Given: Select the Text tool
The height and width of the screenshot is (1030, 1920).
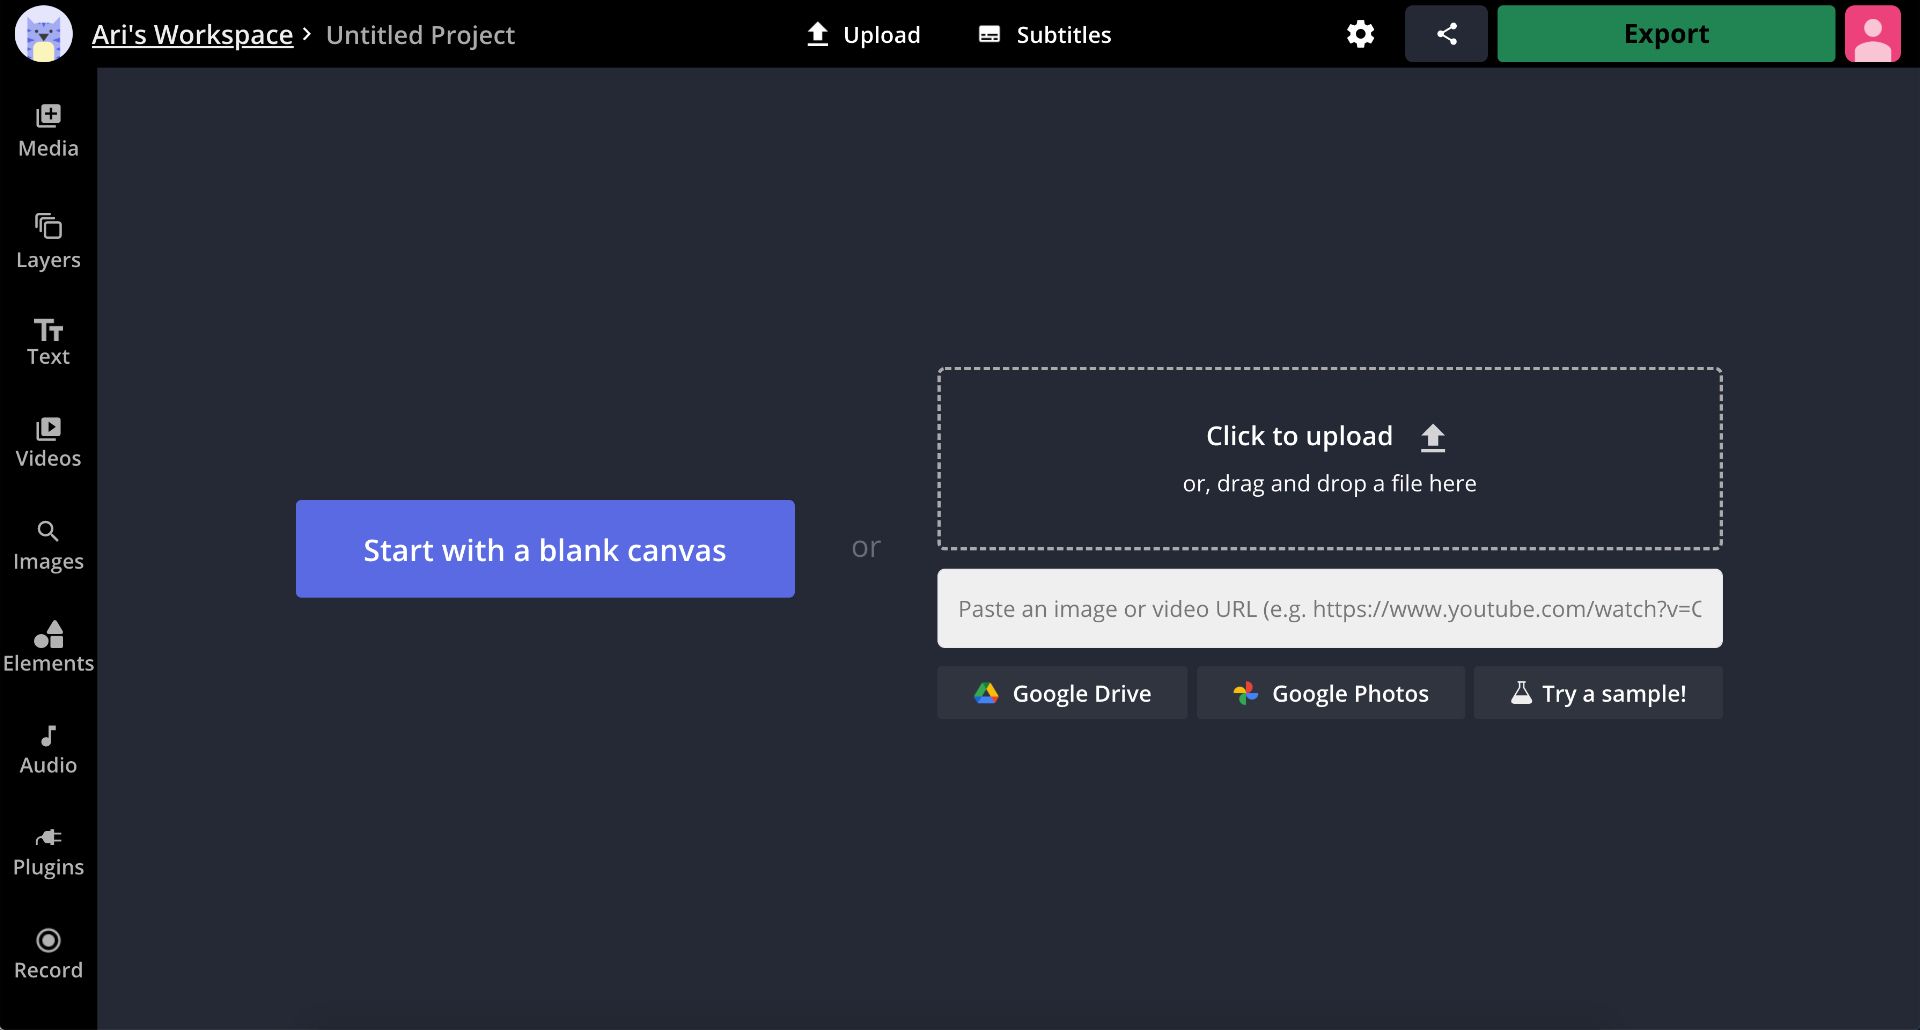Looking at the screenshot, I should tap(48, 342).
